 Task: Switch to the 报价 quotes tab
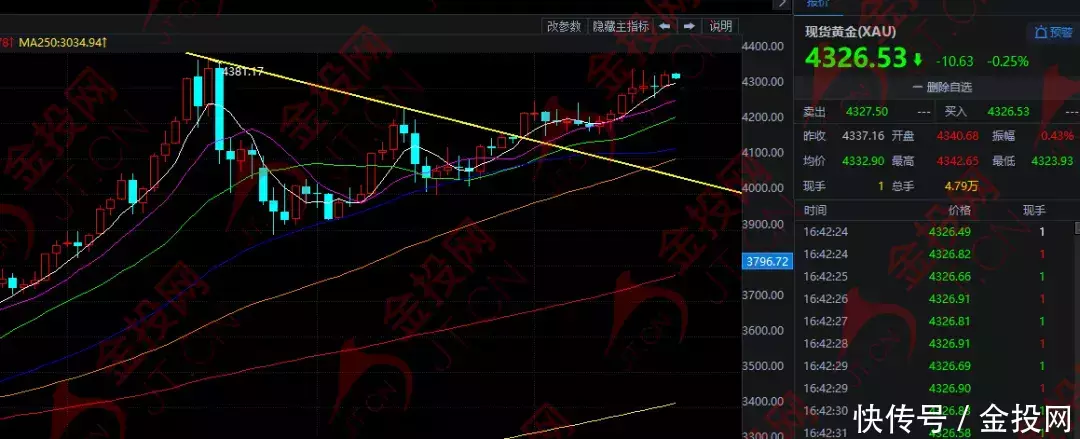818,5
